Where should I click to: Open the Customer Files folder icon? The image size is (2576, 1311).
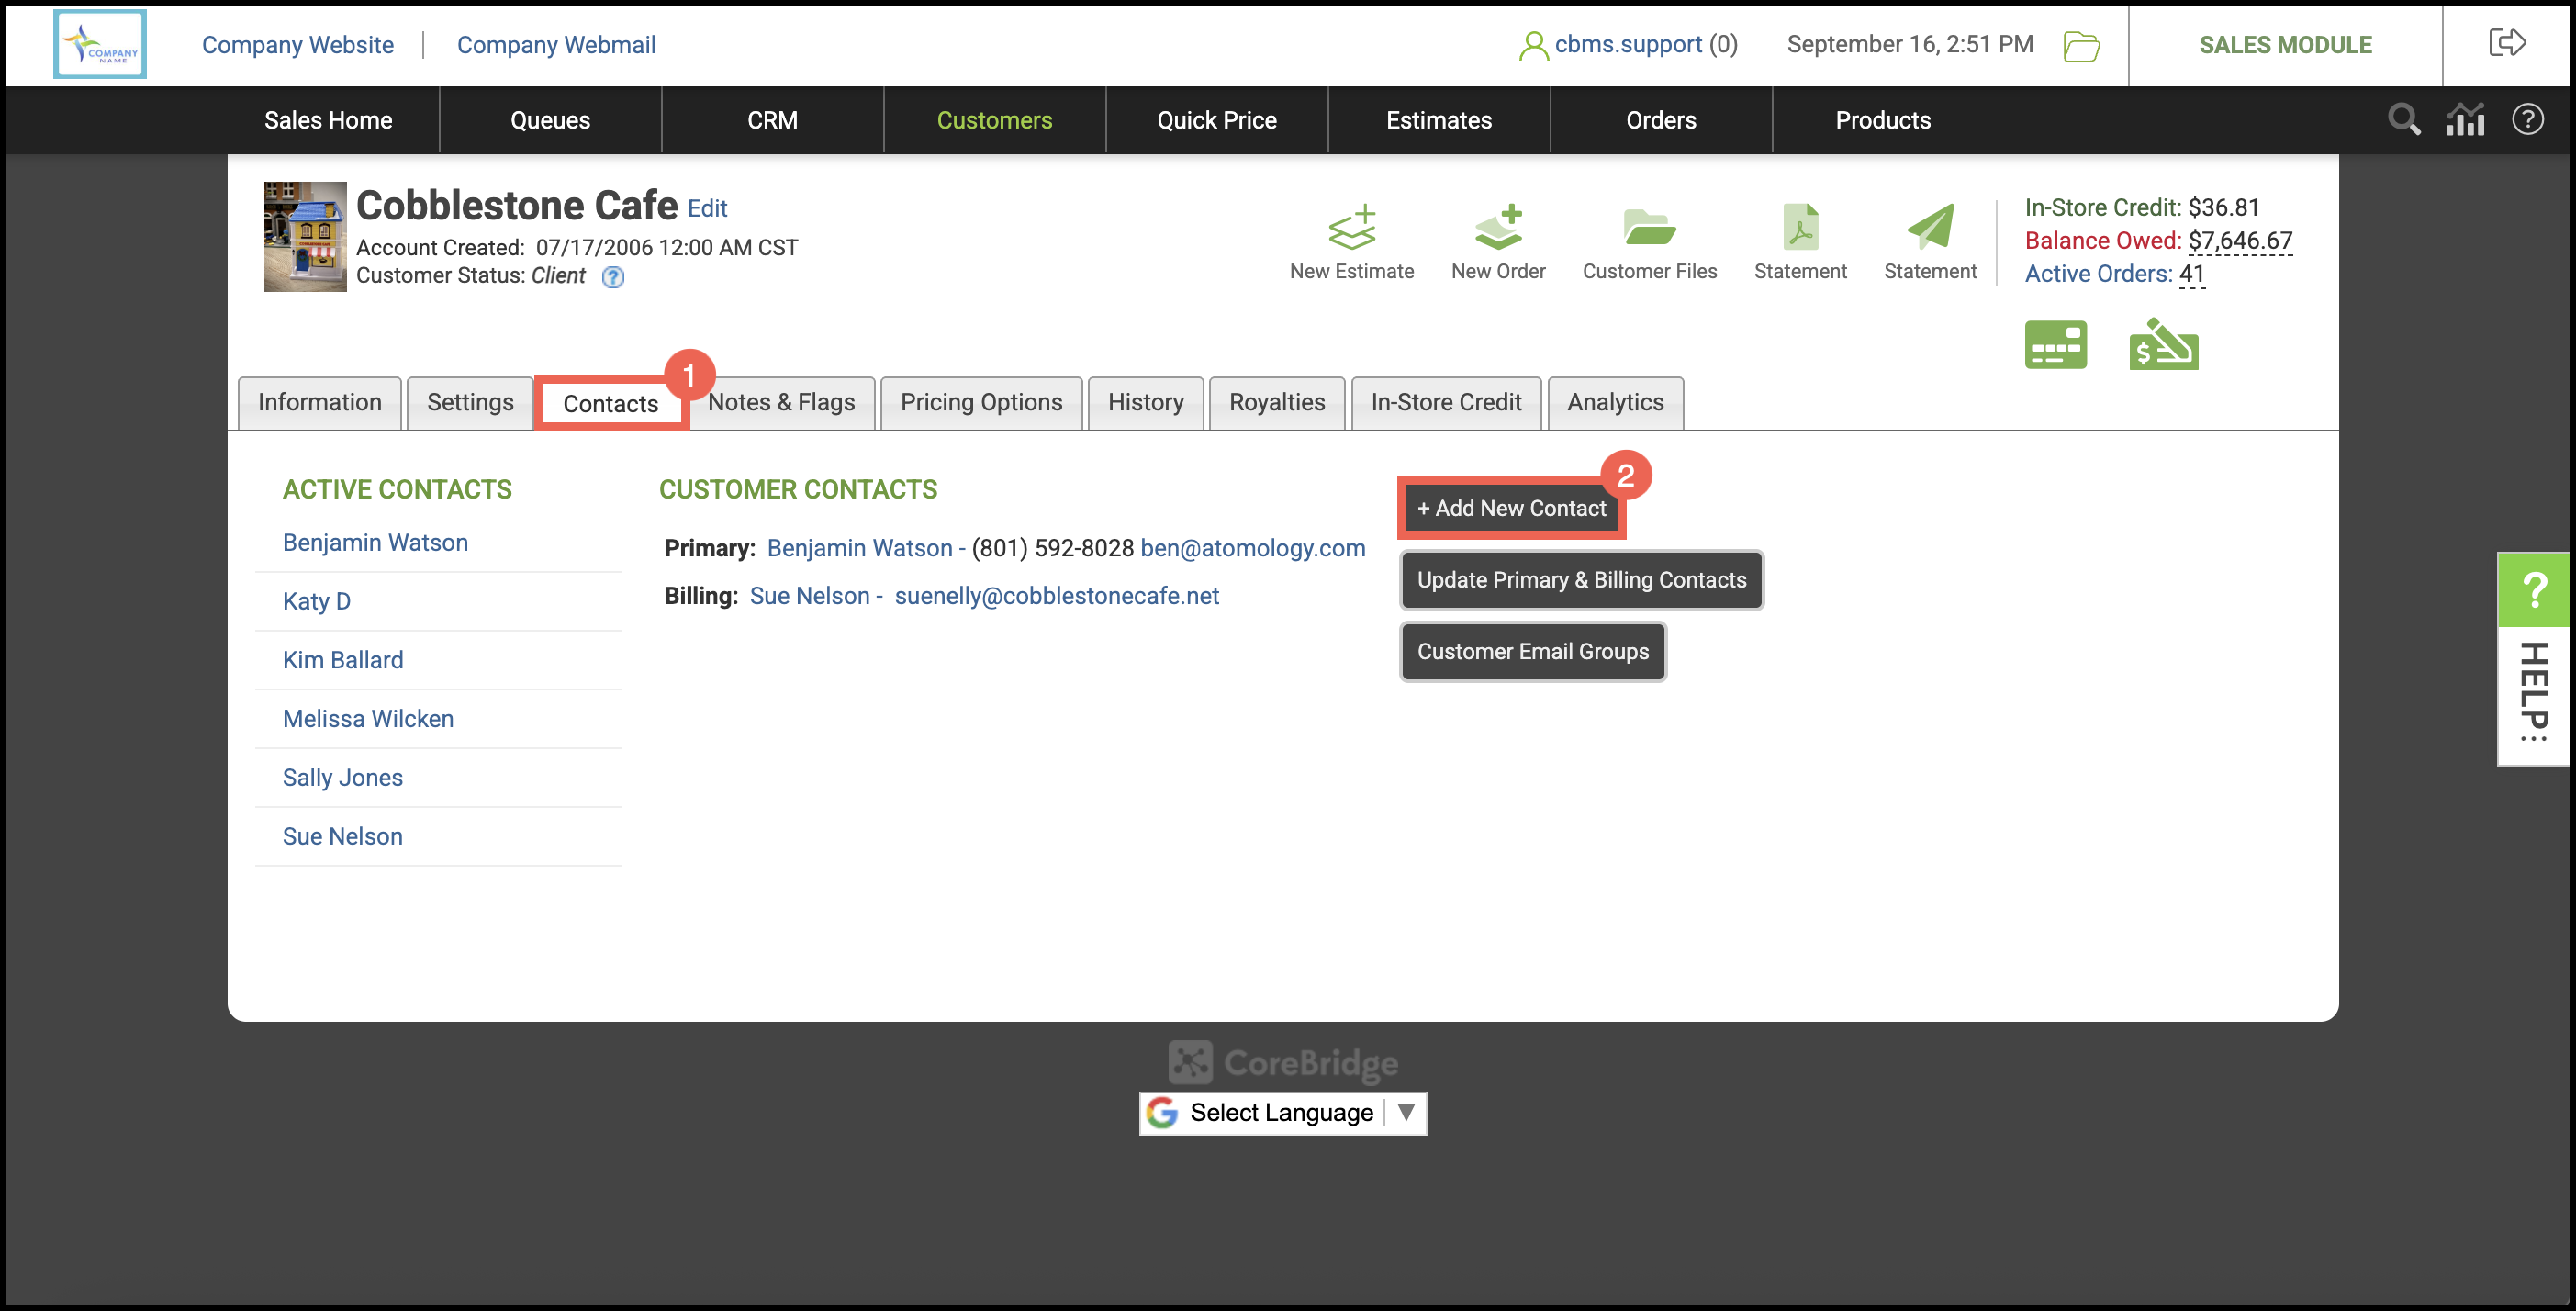tap(1648, 229)
